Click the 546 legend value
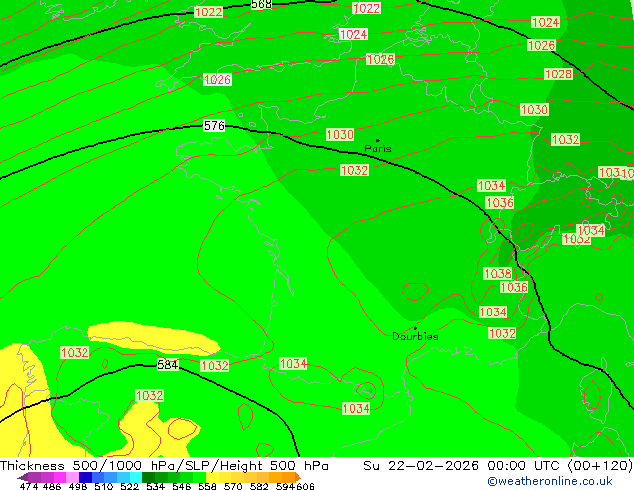The height and width of the screenshot is (490, 634). point(181,486)
